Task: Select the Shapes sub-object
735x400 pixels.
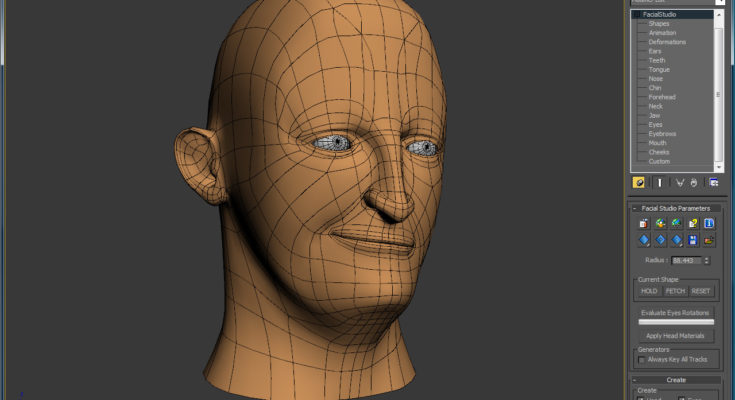Action: point(659,23)
